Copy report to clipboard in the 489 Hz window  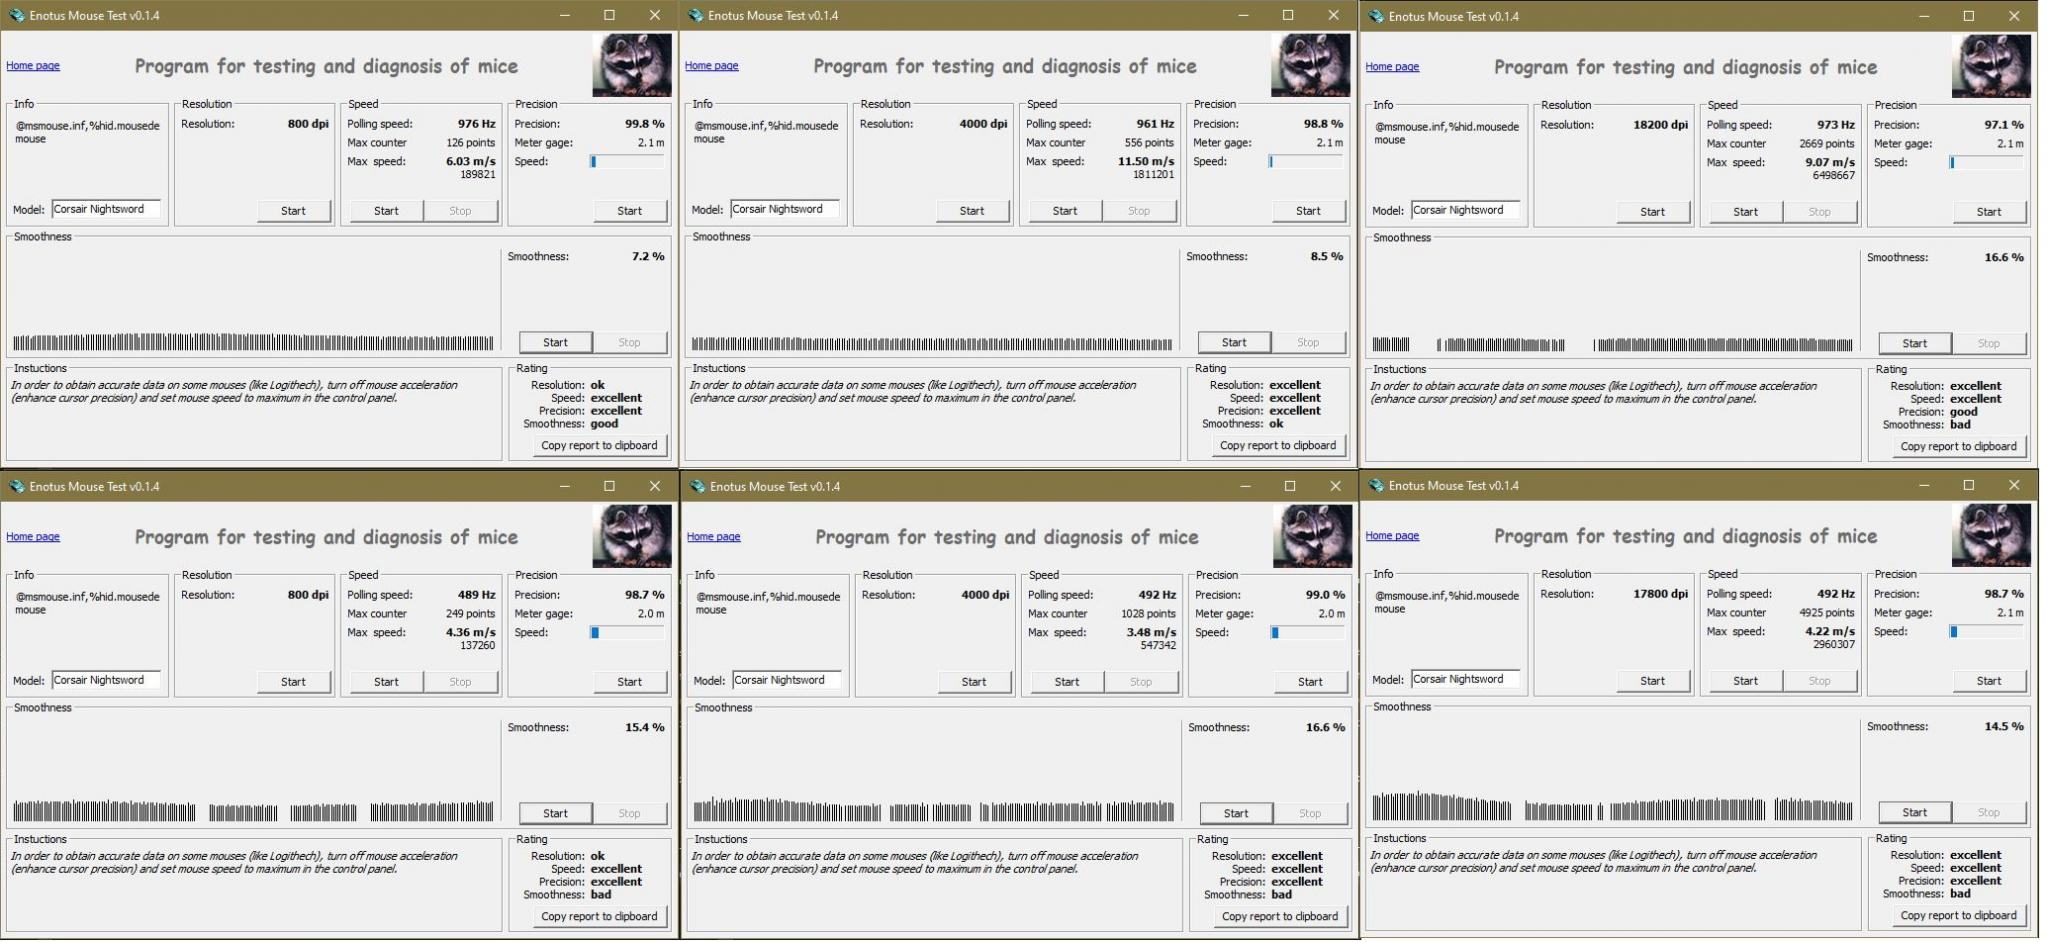pos(599,917)
